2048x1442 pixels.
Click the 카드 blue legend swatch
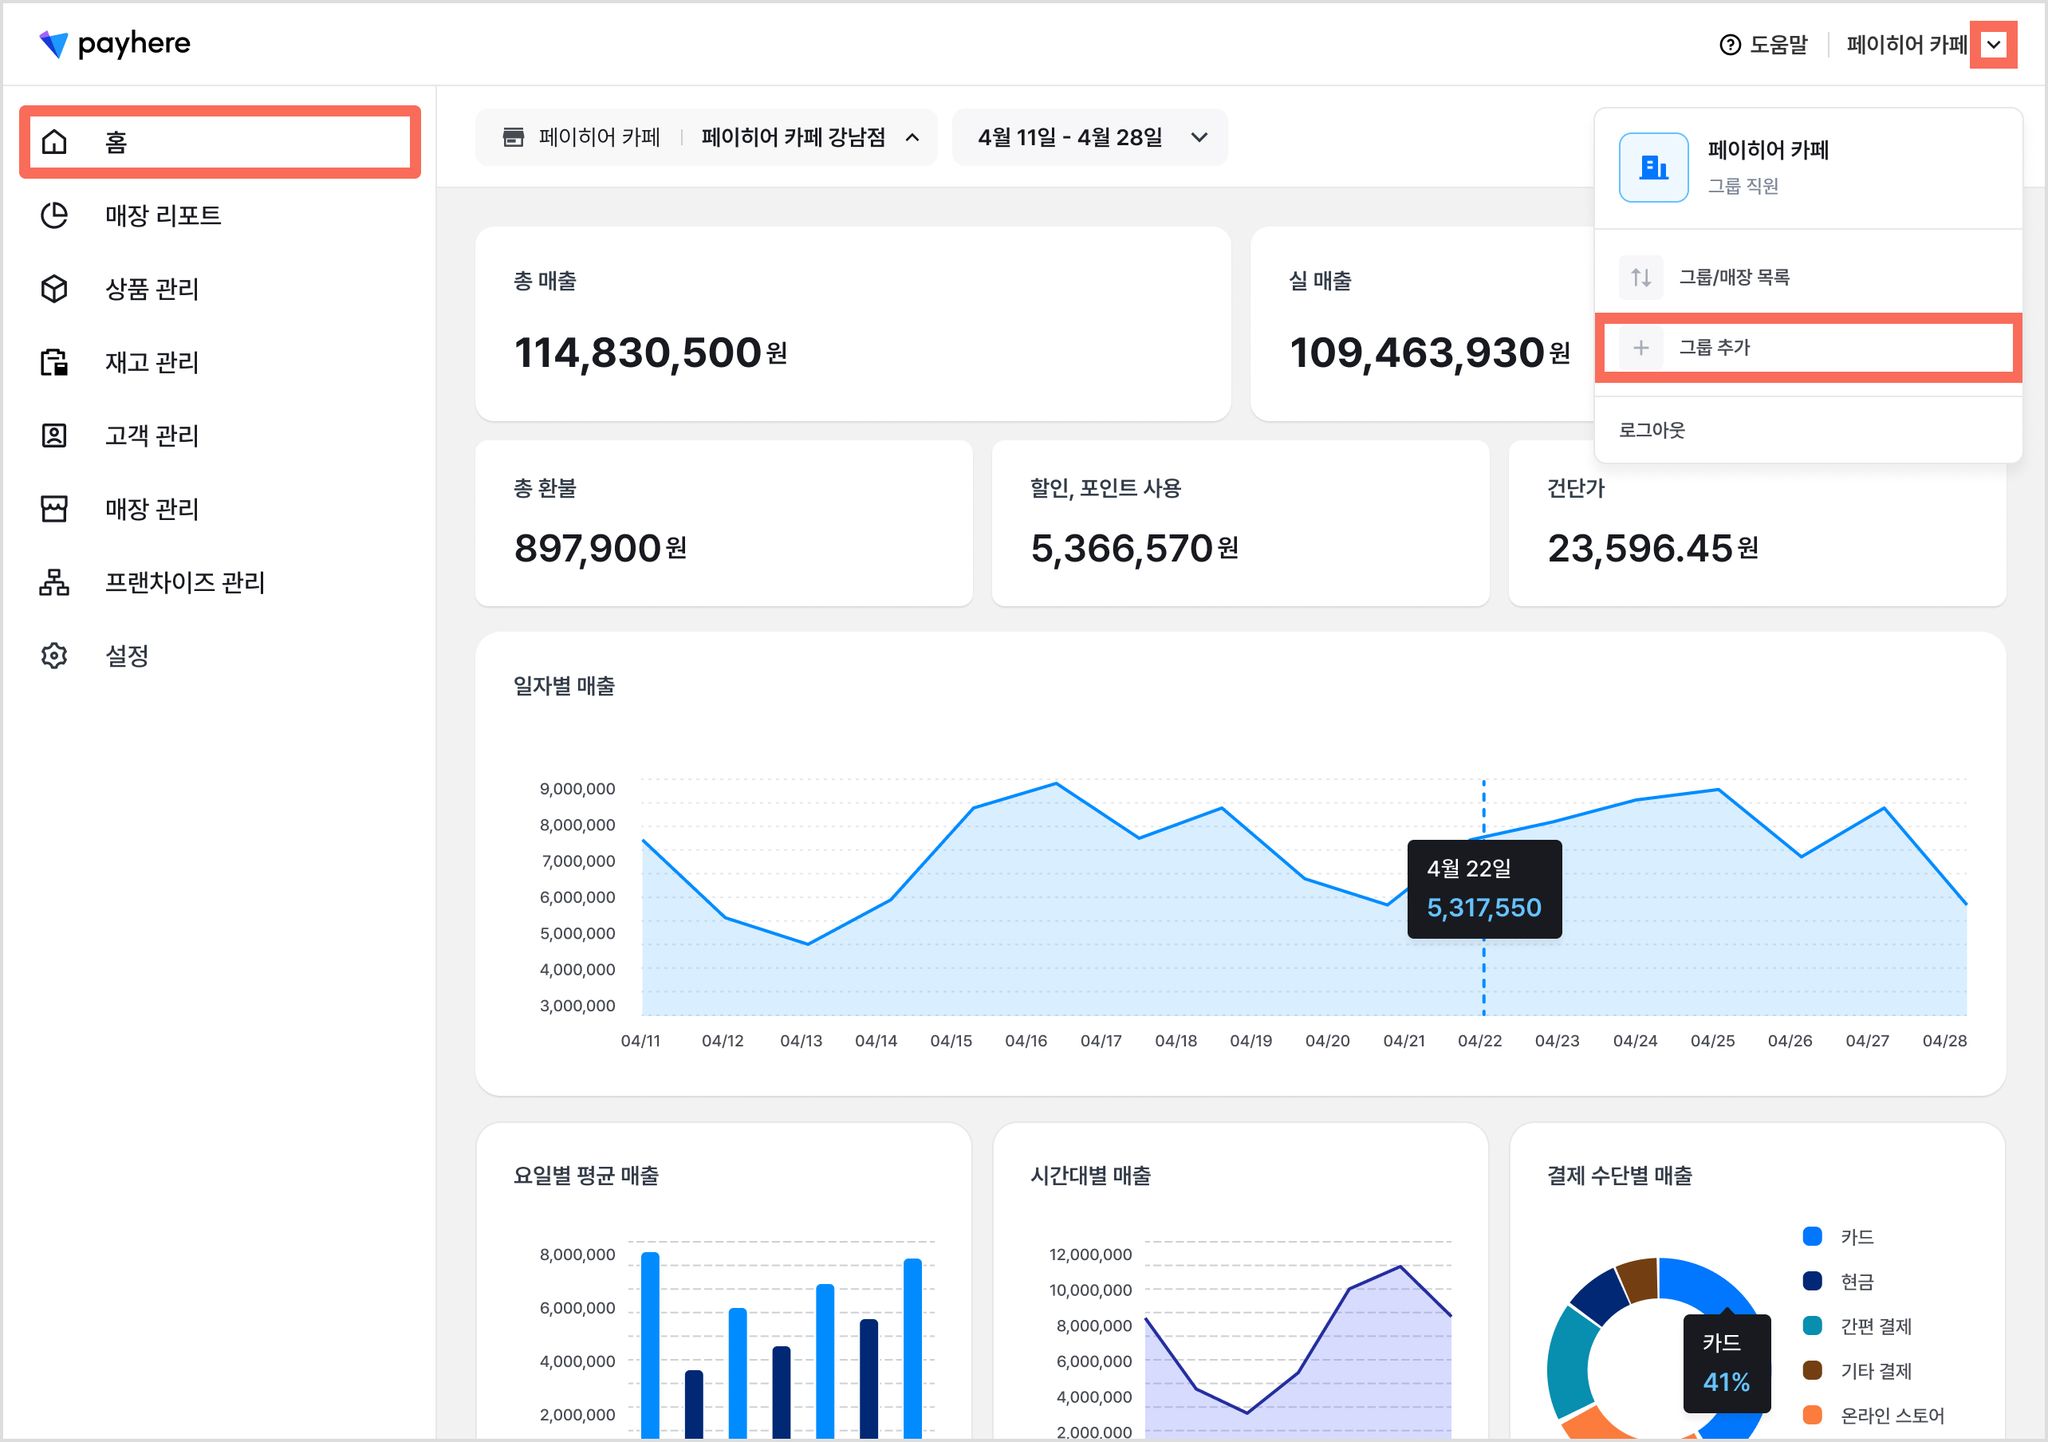pos(1812,1237)
